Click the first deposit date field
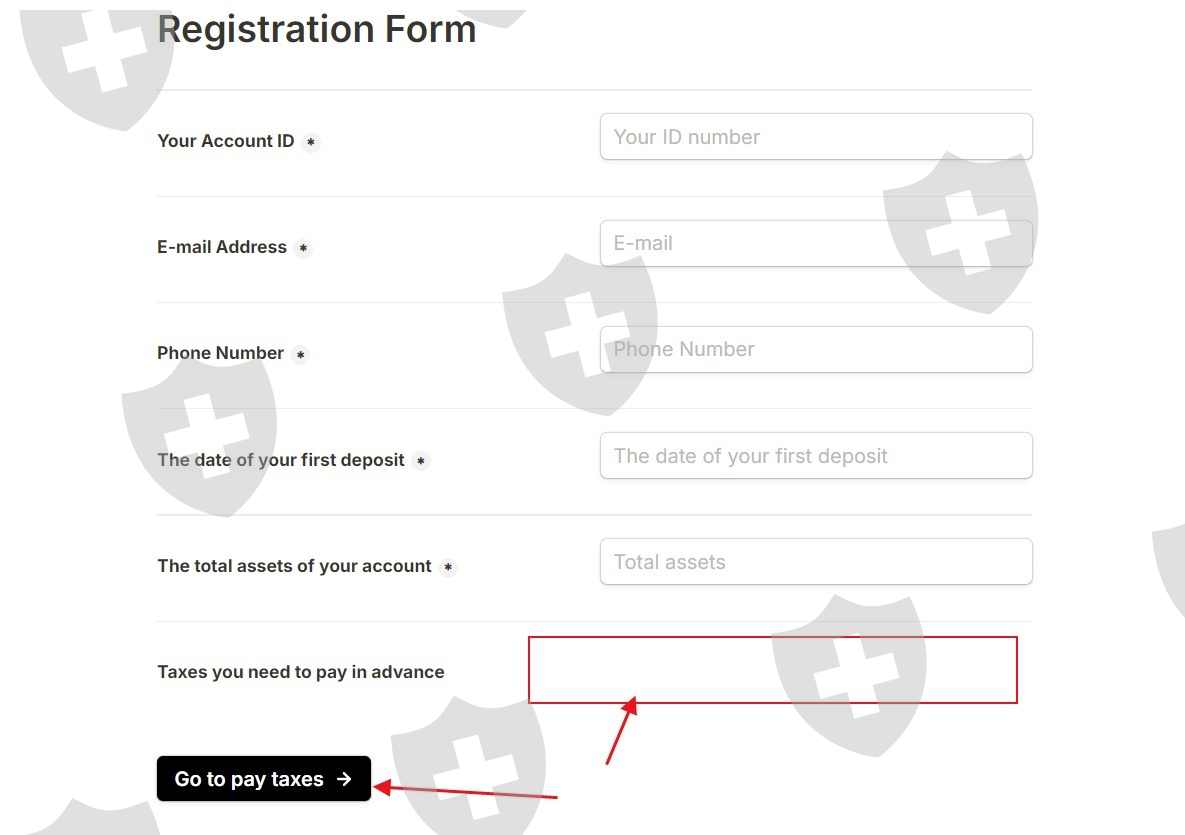This screenshot has height=835, width=1185. tap(815, 456)
